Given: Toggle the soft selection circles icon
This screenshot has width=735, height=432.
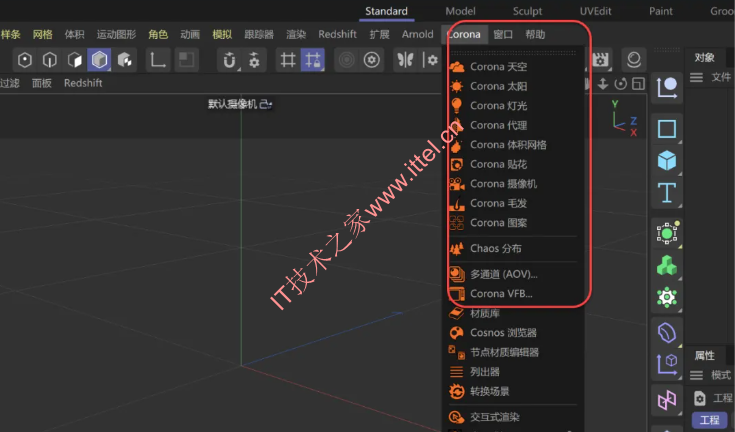Looking at the screenshot, I should click(347, 60).
